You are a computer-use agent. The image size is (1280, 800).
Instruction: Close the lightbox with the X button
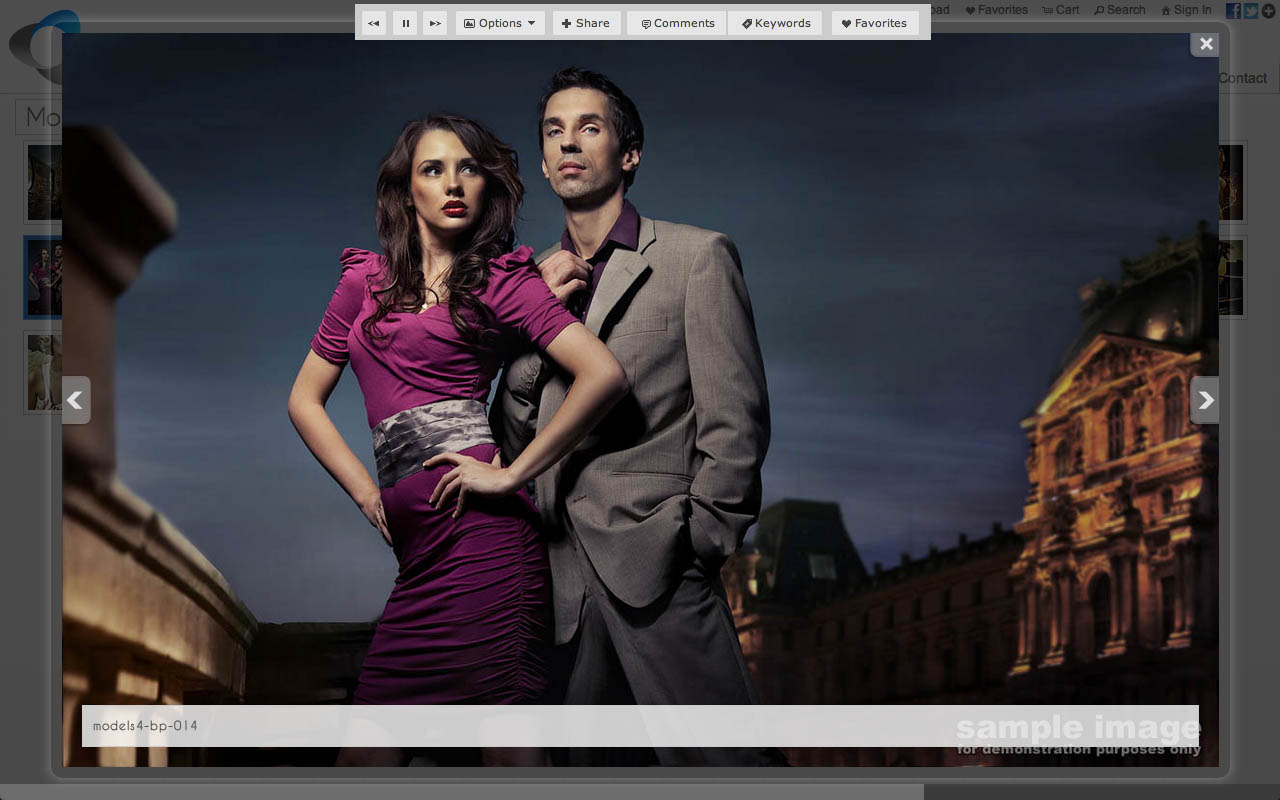[1205, 44]
